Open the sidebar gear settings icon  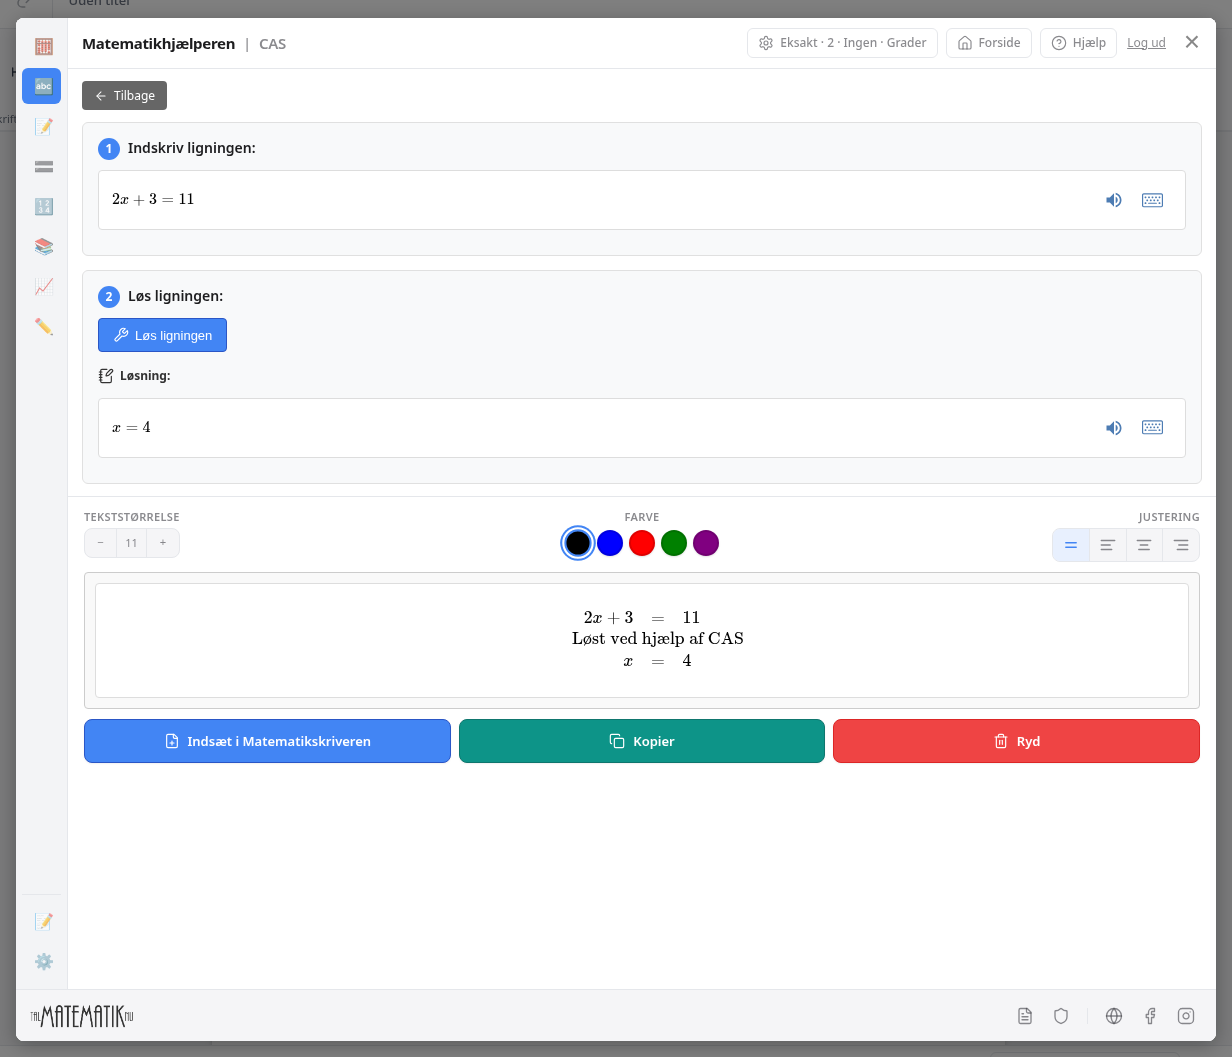pyautogui.click(x=43, y=961)
